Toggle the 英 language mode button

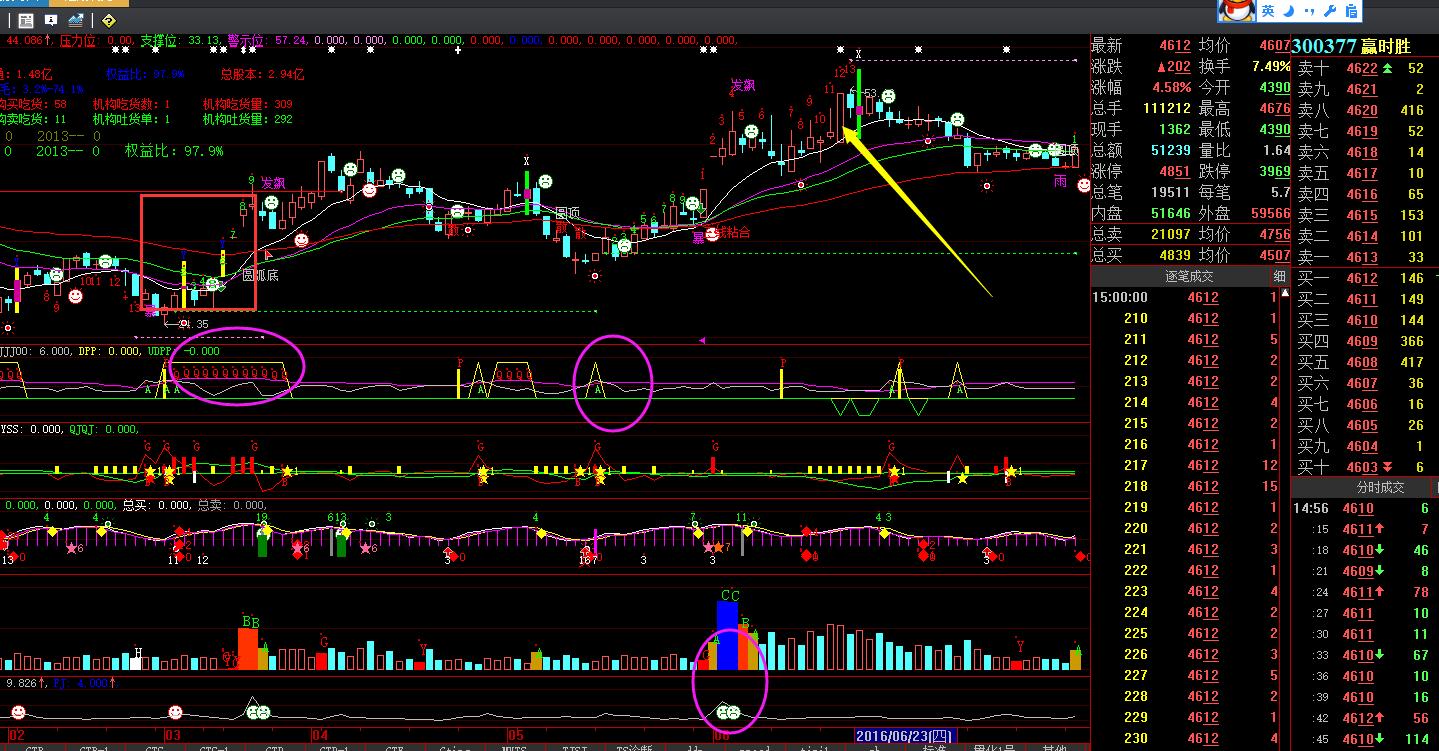pos(1268,11)
